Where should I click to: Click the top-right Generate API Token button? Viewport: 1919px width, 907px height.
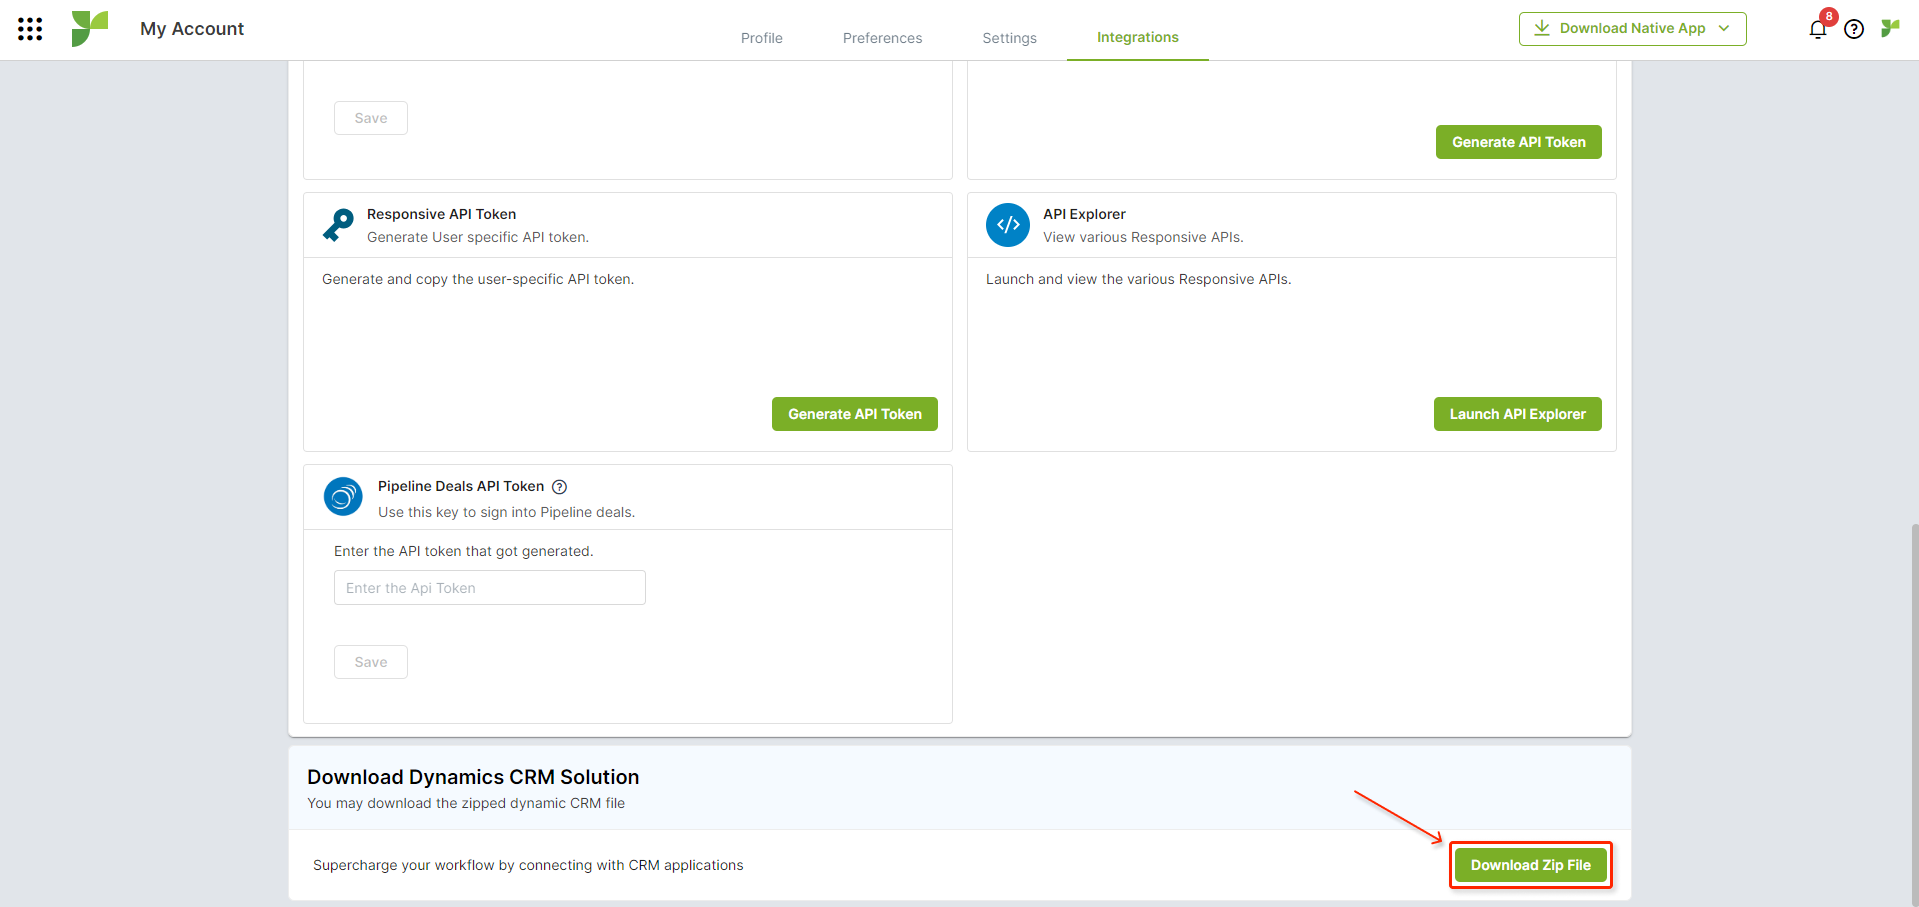(1519, 142)
